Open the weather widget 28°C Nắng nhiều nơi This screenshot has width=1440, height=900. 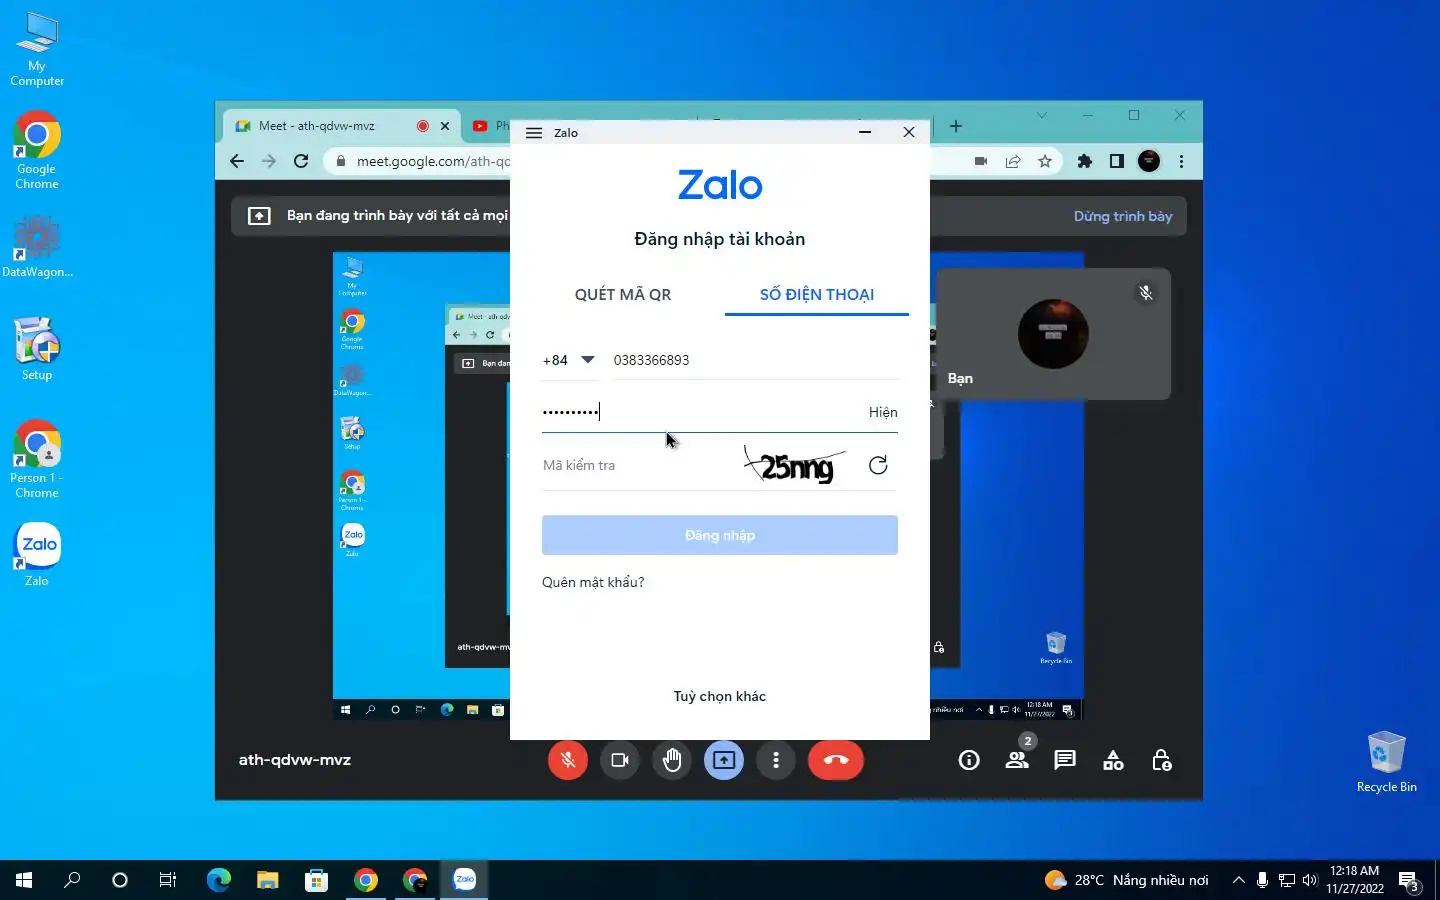click(1126, 880)
